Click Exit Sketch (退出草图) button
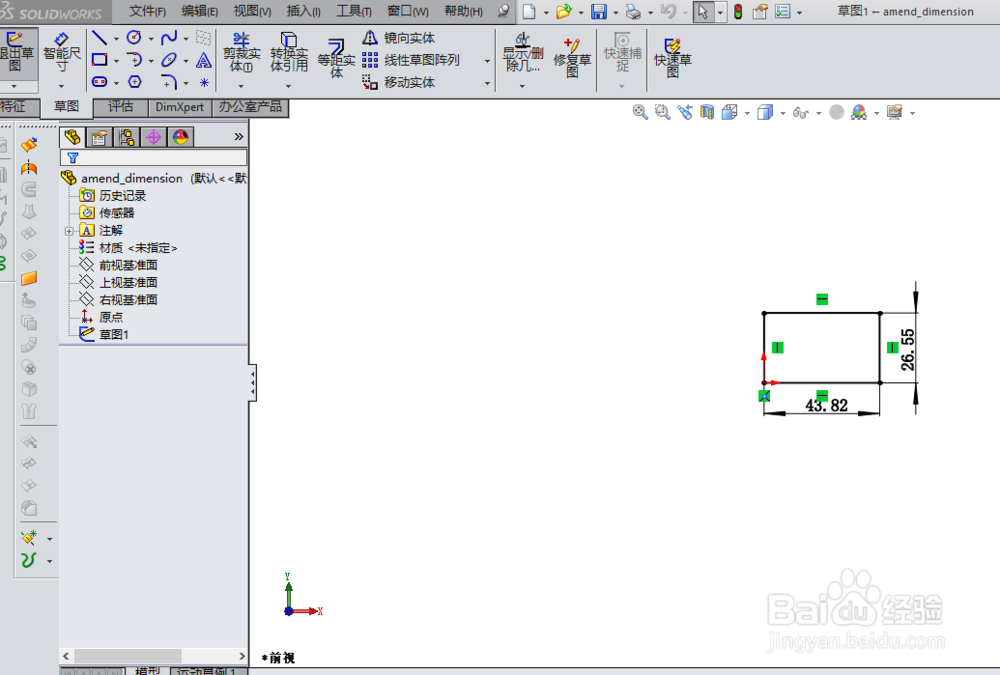This screenshot has width=1000, height=675. click(15, 52)
